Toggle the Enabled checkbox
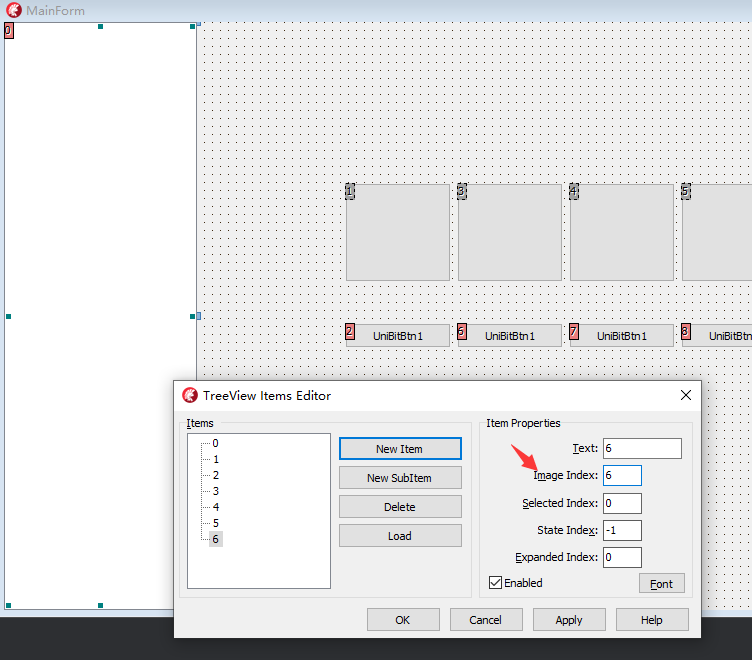752x660 pixels. (496, 582)
